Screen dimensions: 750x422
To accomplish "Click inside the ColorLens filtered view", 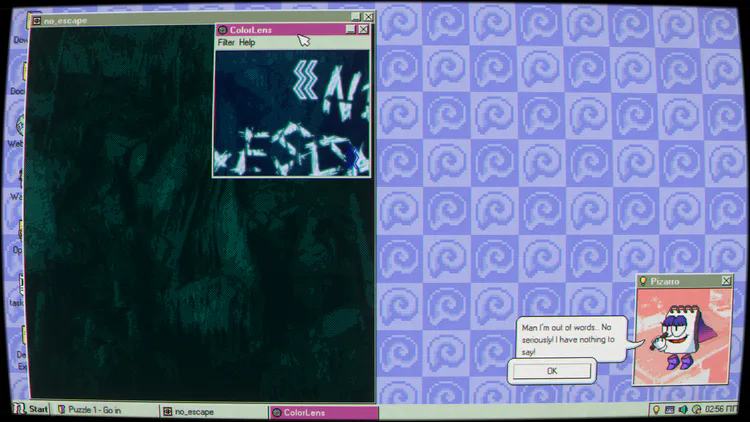I will (292, 113).
